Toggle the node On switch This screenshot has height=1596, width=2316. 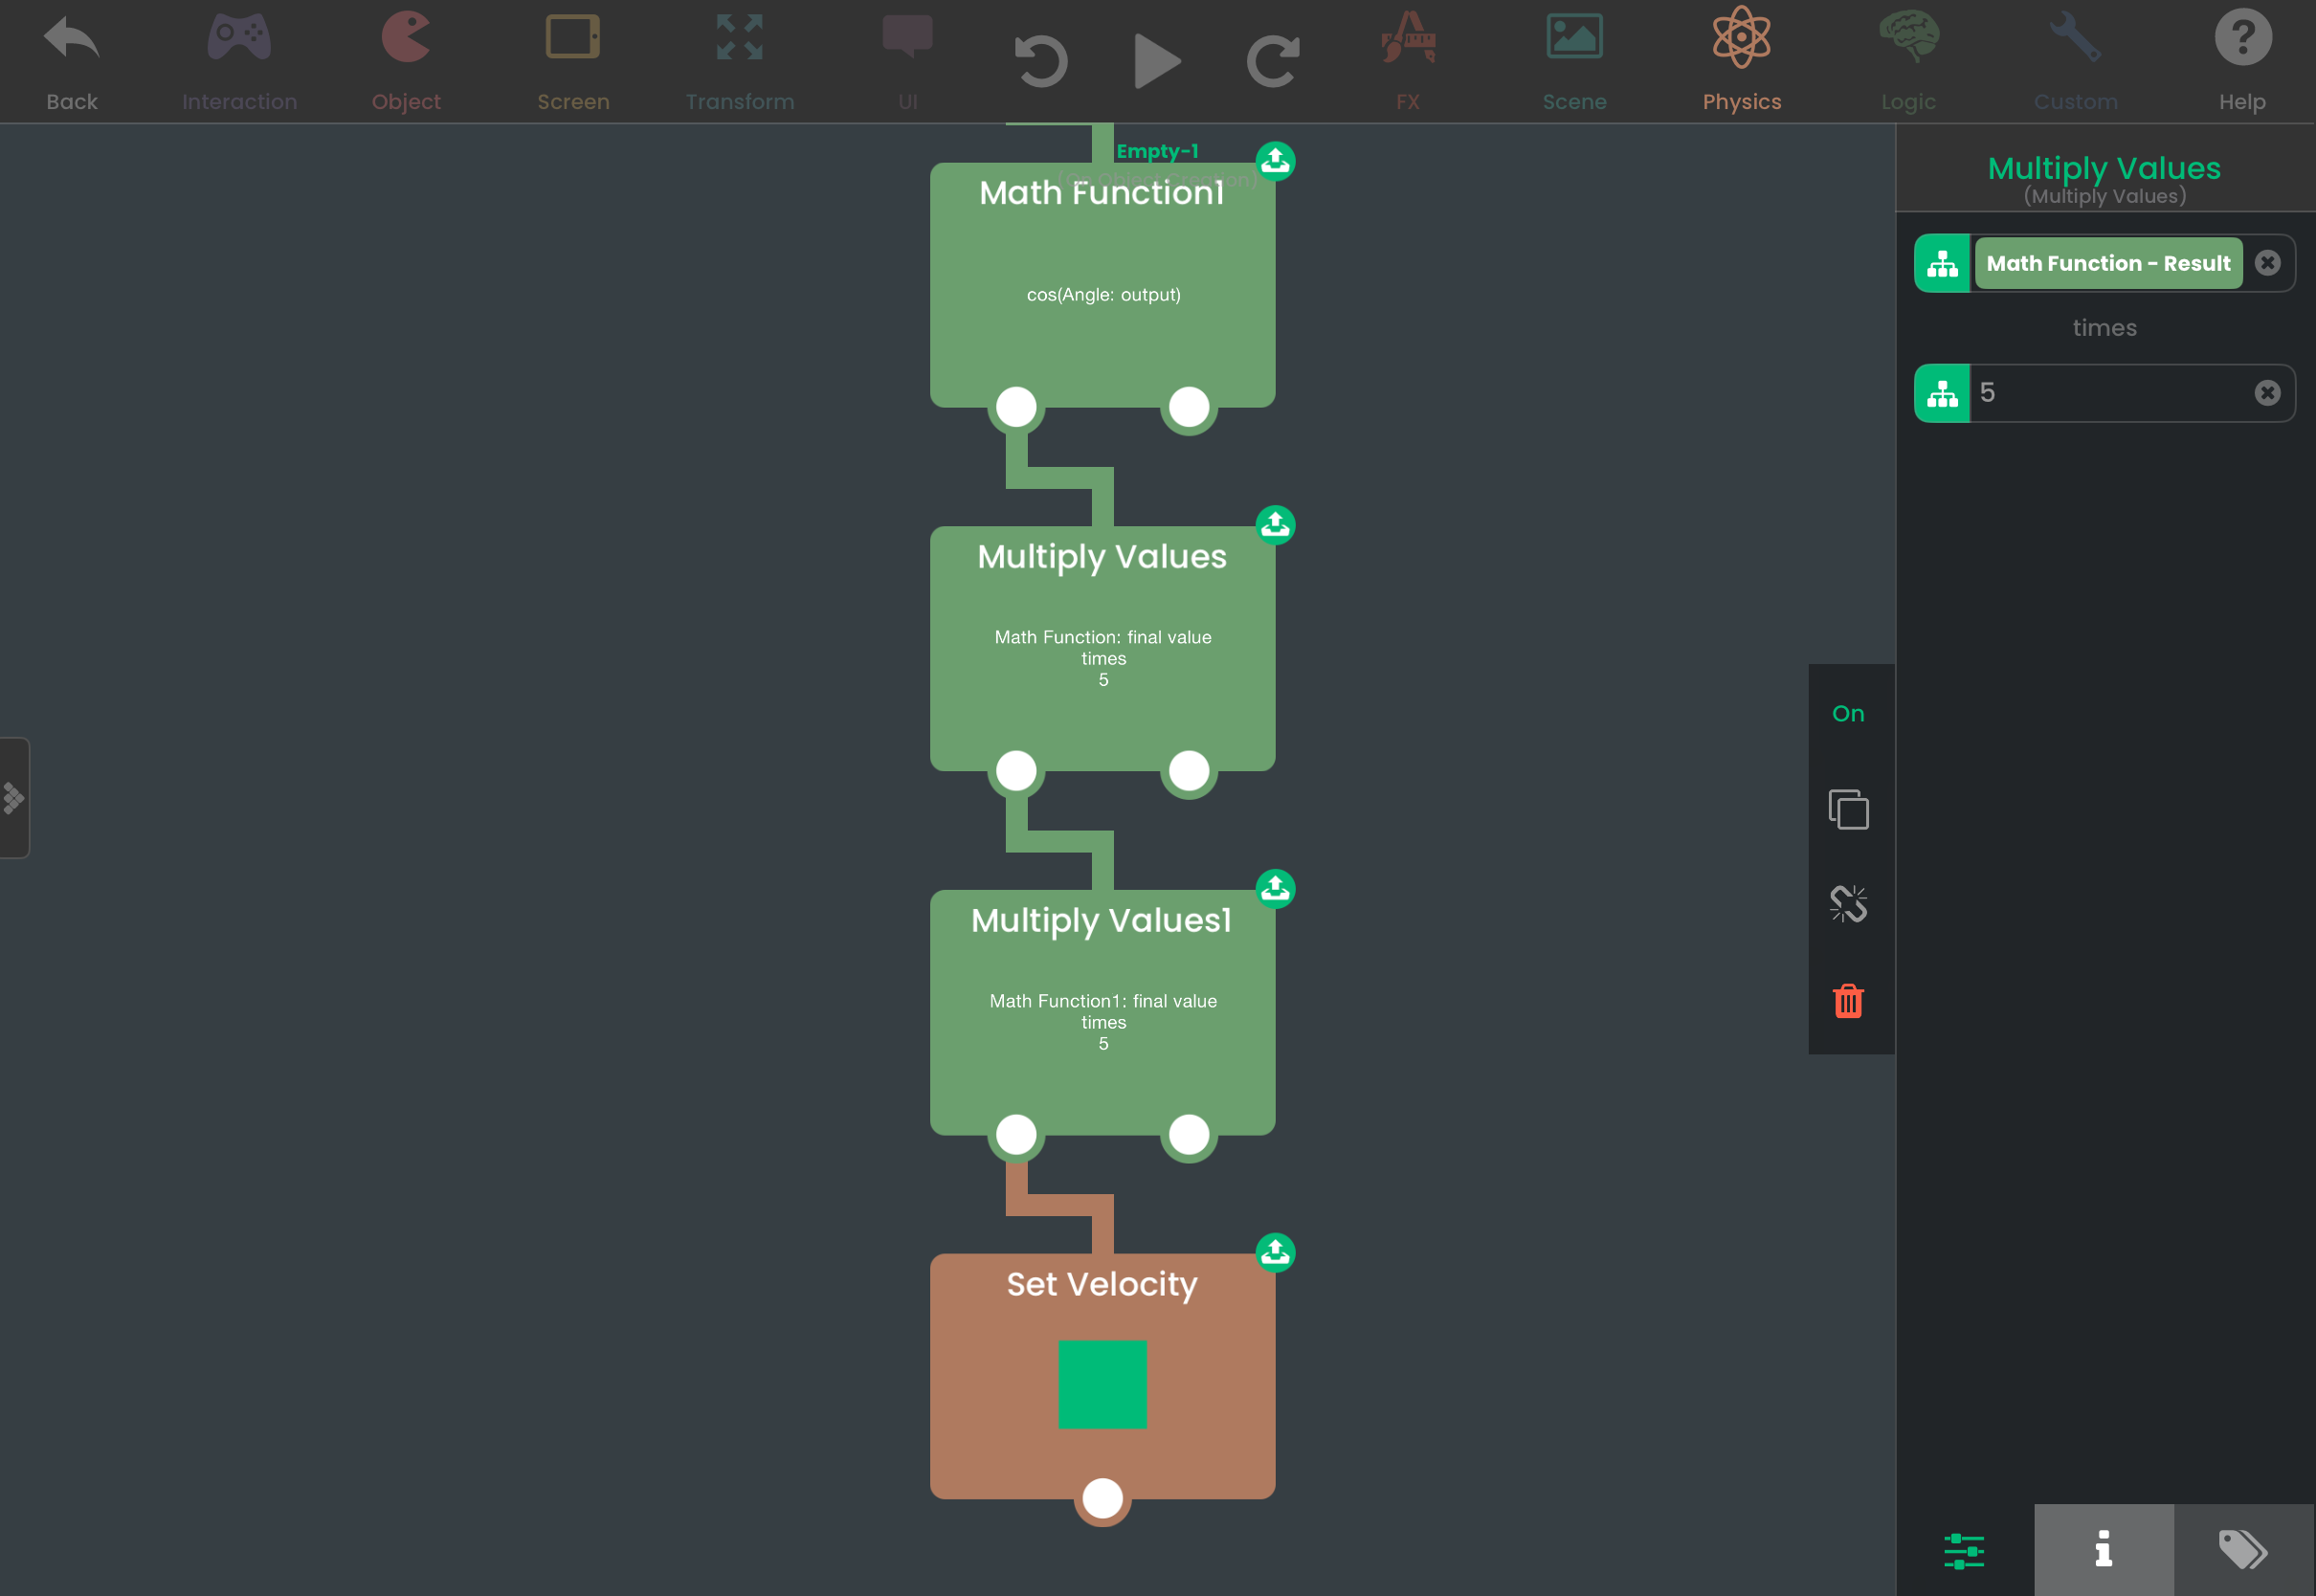click(x=1848, y=714)
